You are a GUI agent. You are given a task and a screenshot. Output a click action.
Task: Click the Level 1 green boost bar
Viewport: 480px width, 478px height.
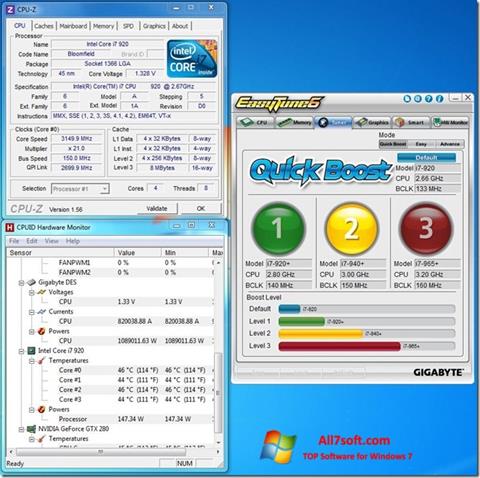point(301,322)
